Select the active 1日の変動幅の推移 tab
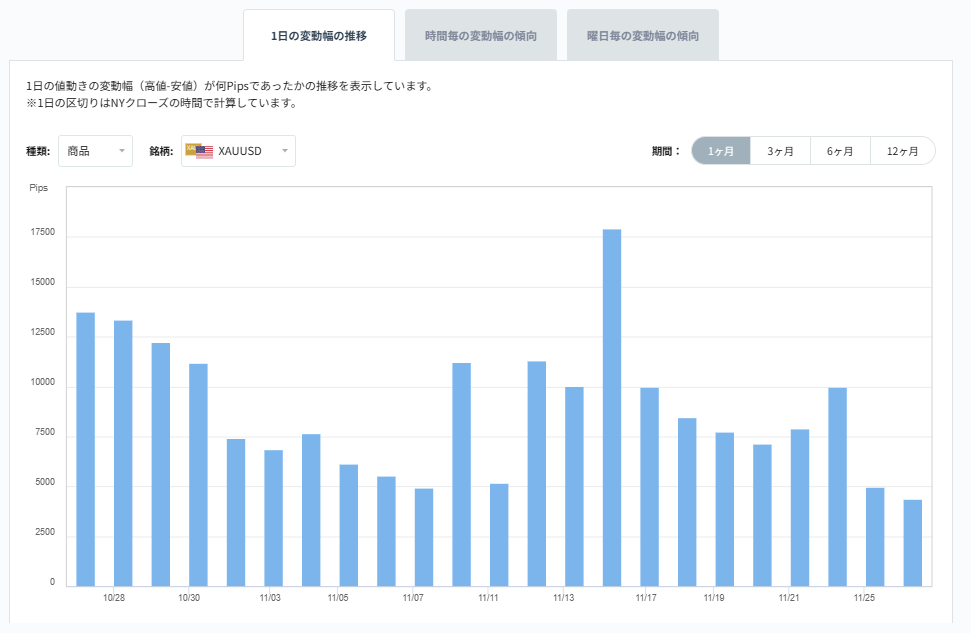This screenshot has width=971, height=633. pos(321,33)
